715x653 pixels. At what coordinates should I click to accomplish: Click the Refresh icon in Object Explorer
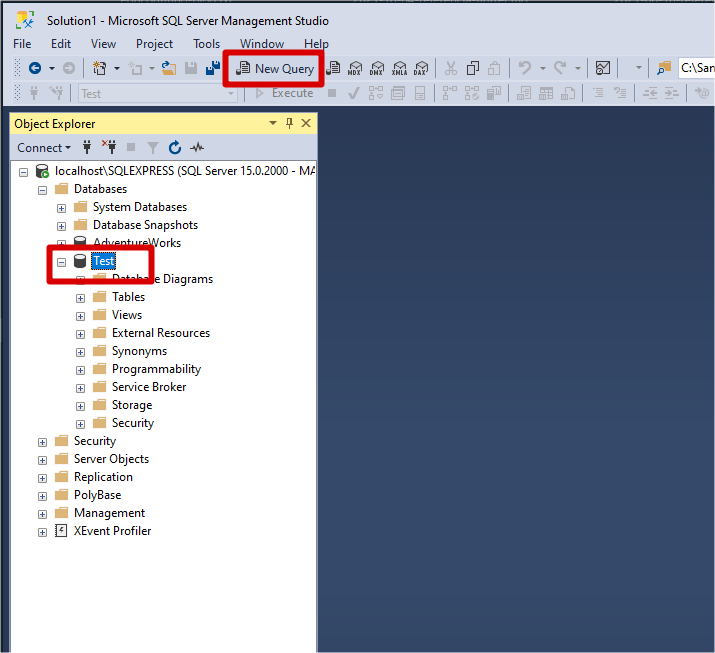click(x=175, y=147)
